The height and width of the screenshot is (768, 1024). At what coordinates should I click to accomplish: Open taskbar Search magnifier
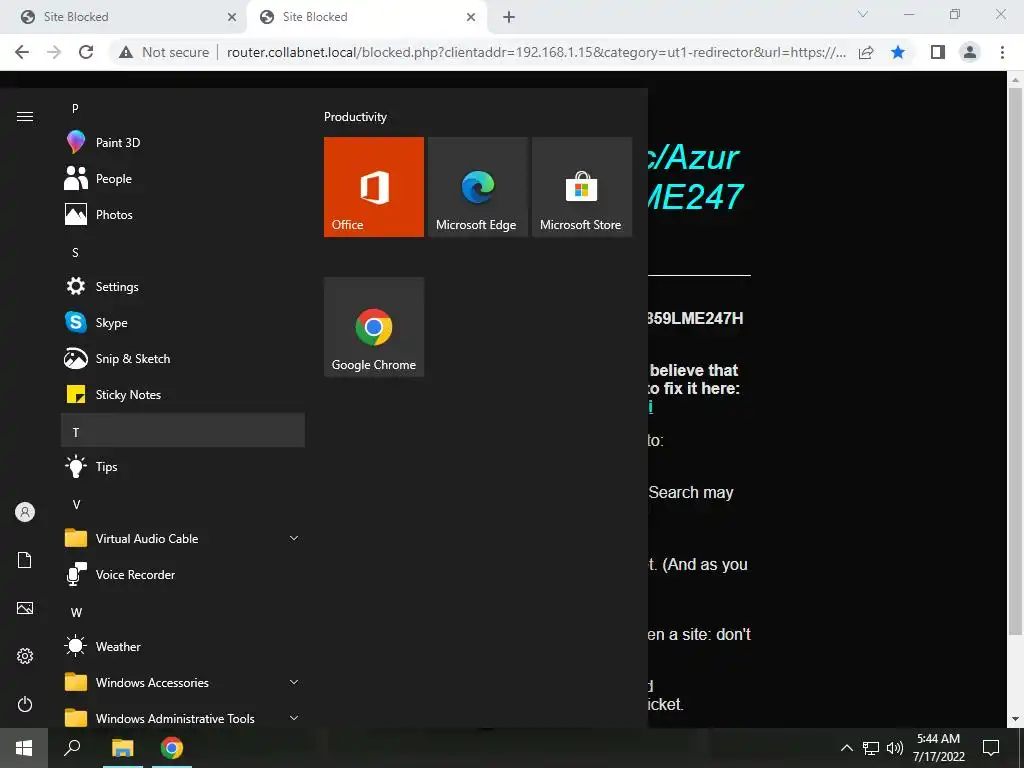(72, 748)
